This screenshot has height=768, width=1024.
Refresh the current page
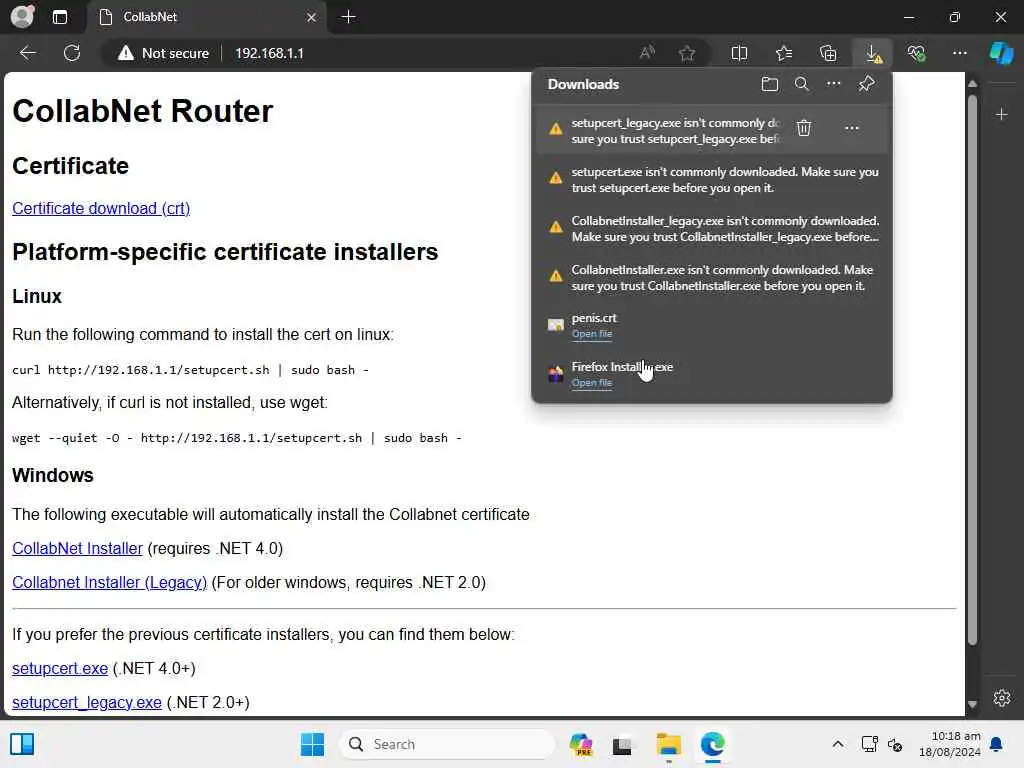pos(72,53)
